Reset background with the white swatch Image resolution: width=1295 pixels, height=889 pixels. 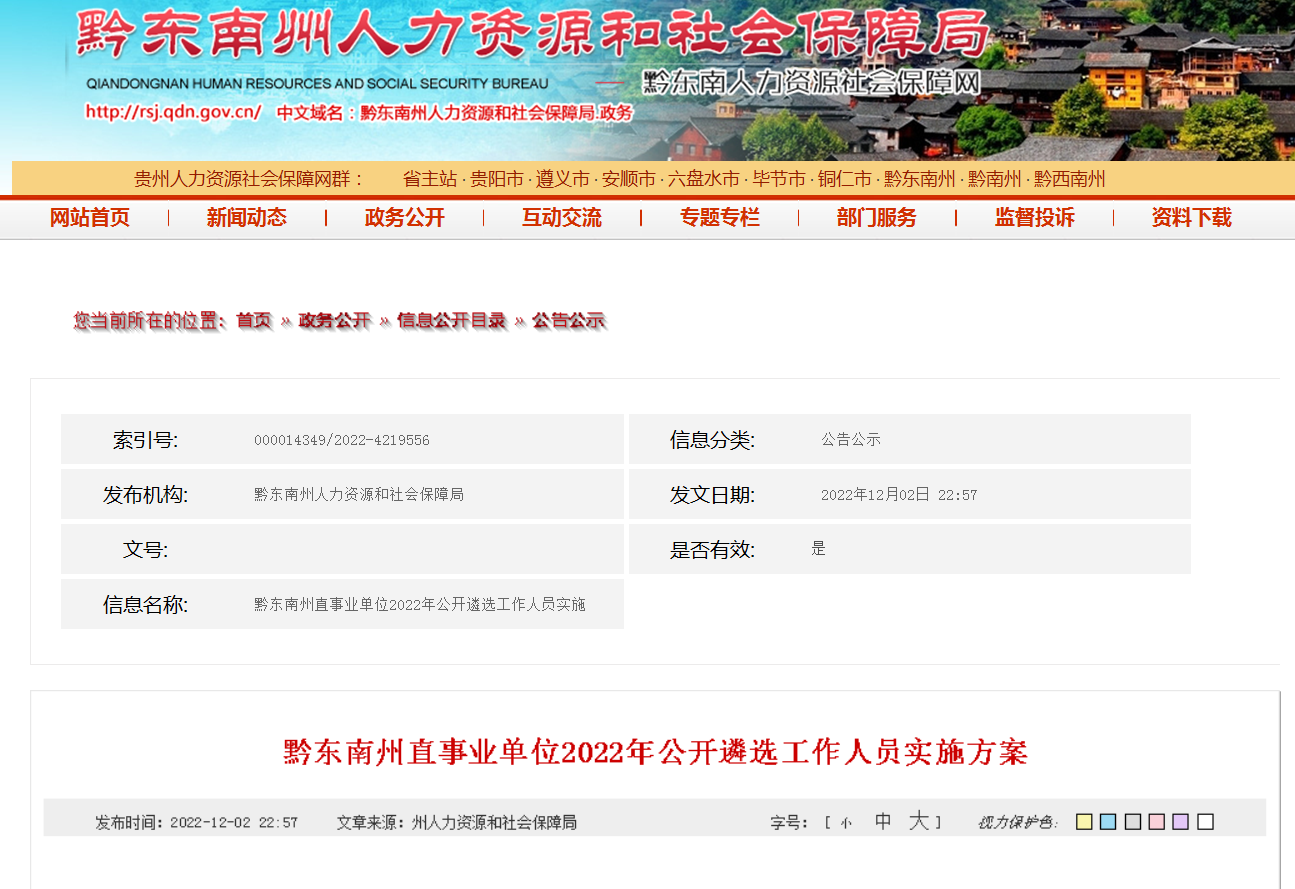[x=1206, y=822]
